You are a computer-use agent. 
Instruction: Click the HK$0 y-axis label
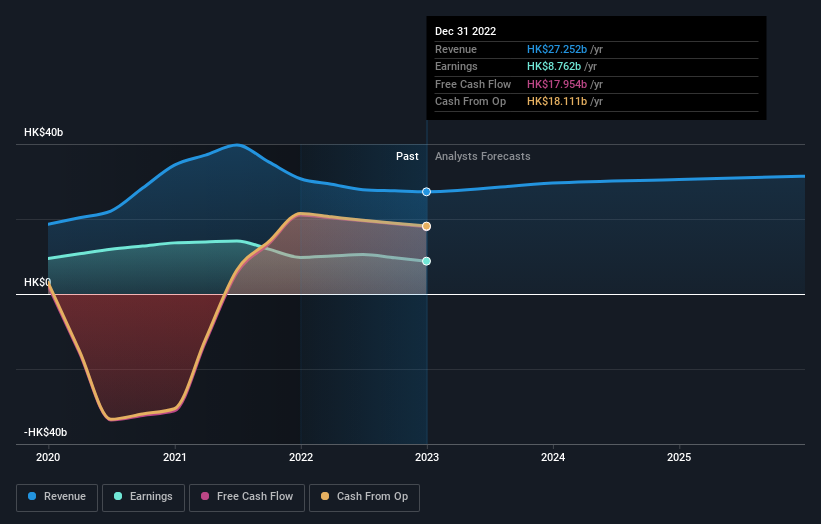coord(38,283)
